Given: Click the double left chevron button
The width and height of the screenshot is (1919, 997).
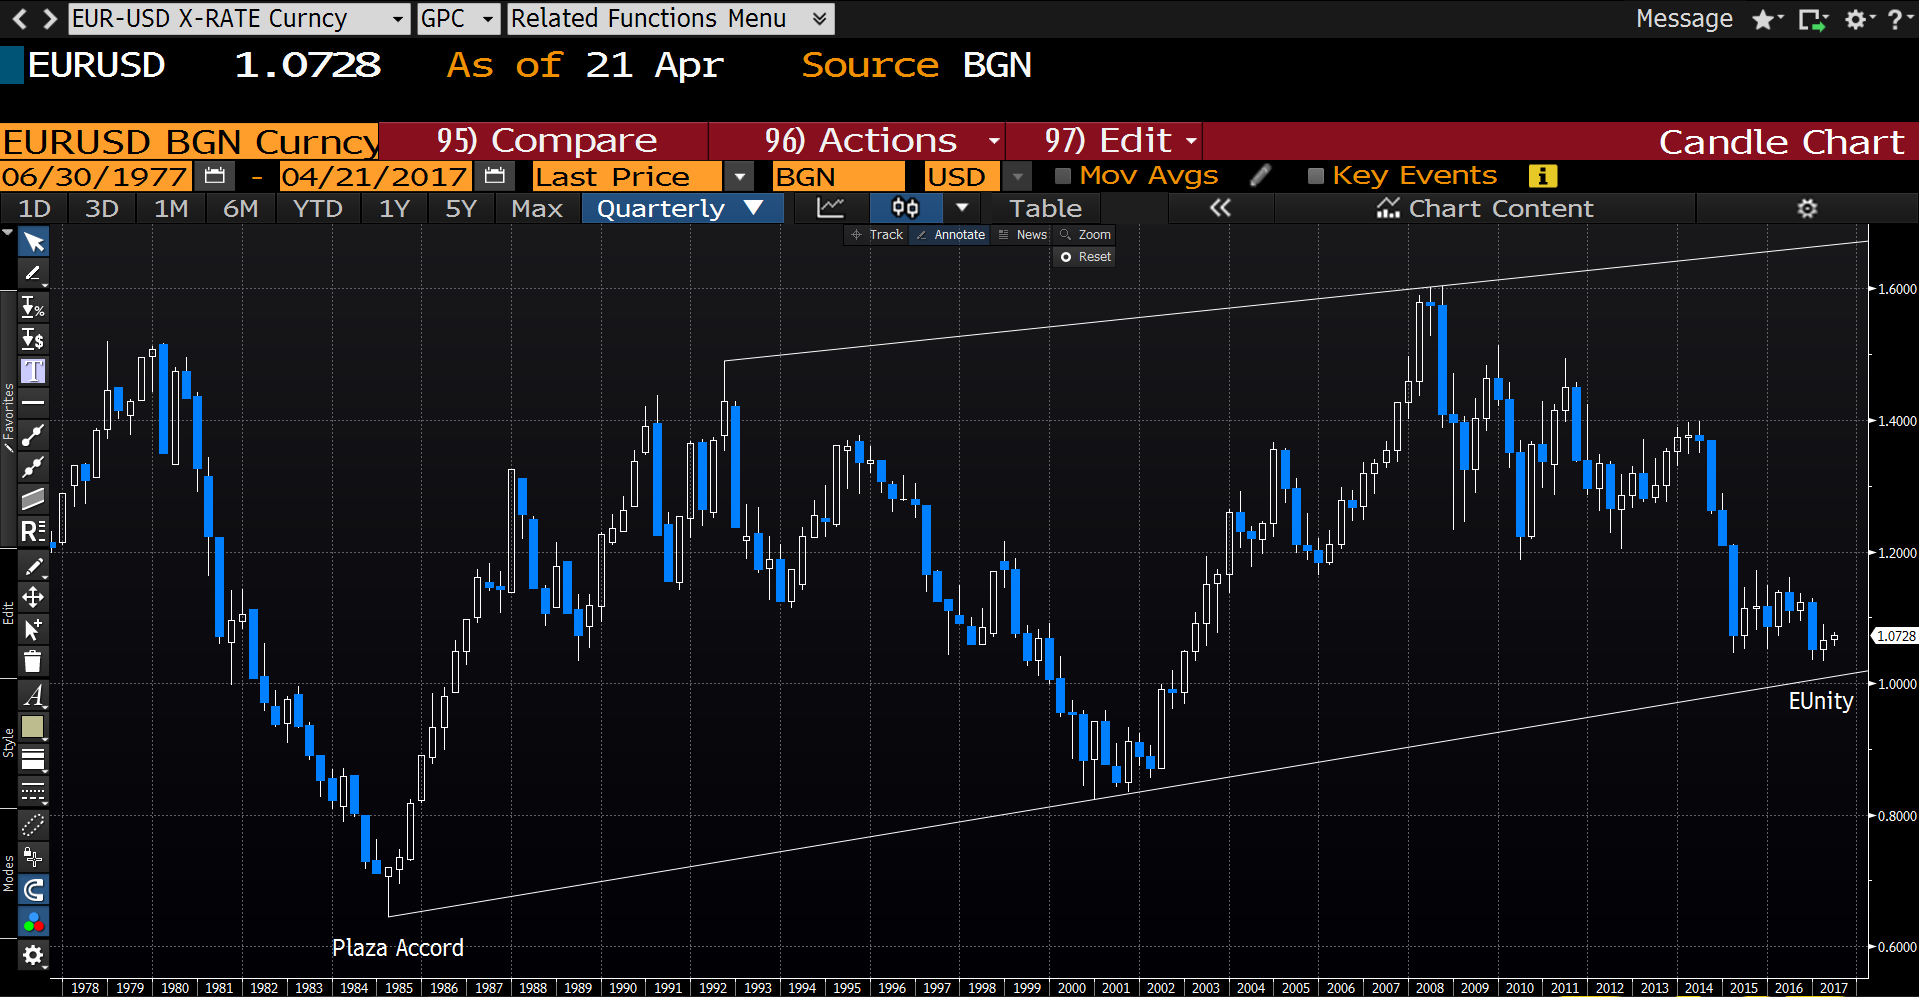Looking at the screenshot, I should click(x=1220, y=208).
